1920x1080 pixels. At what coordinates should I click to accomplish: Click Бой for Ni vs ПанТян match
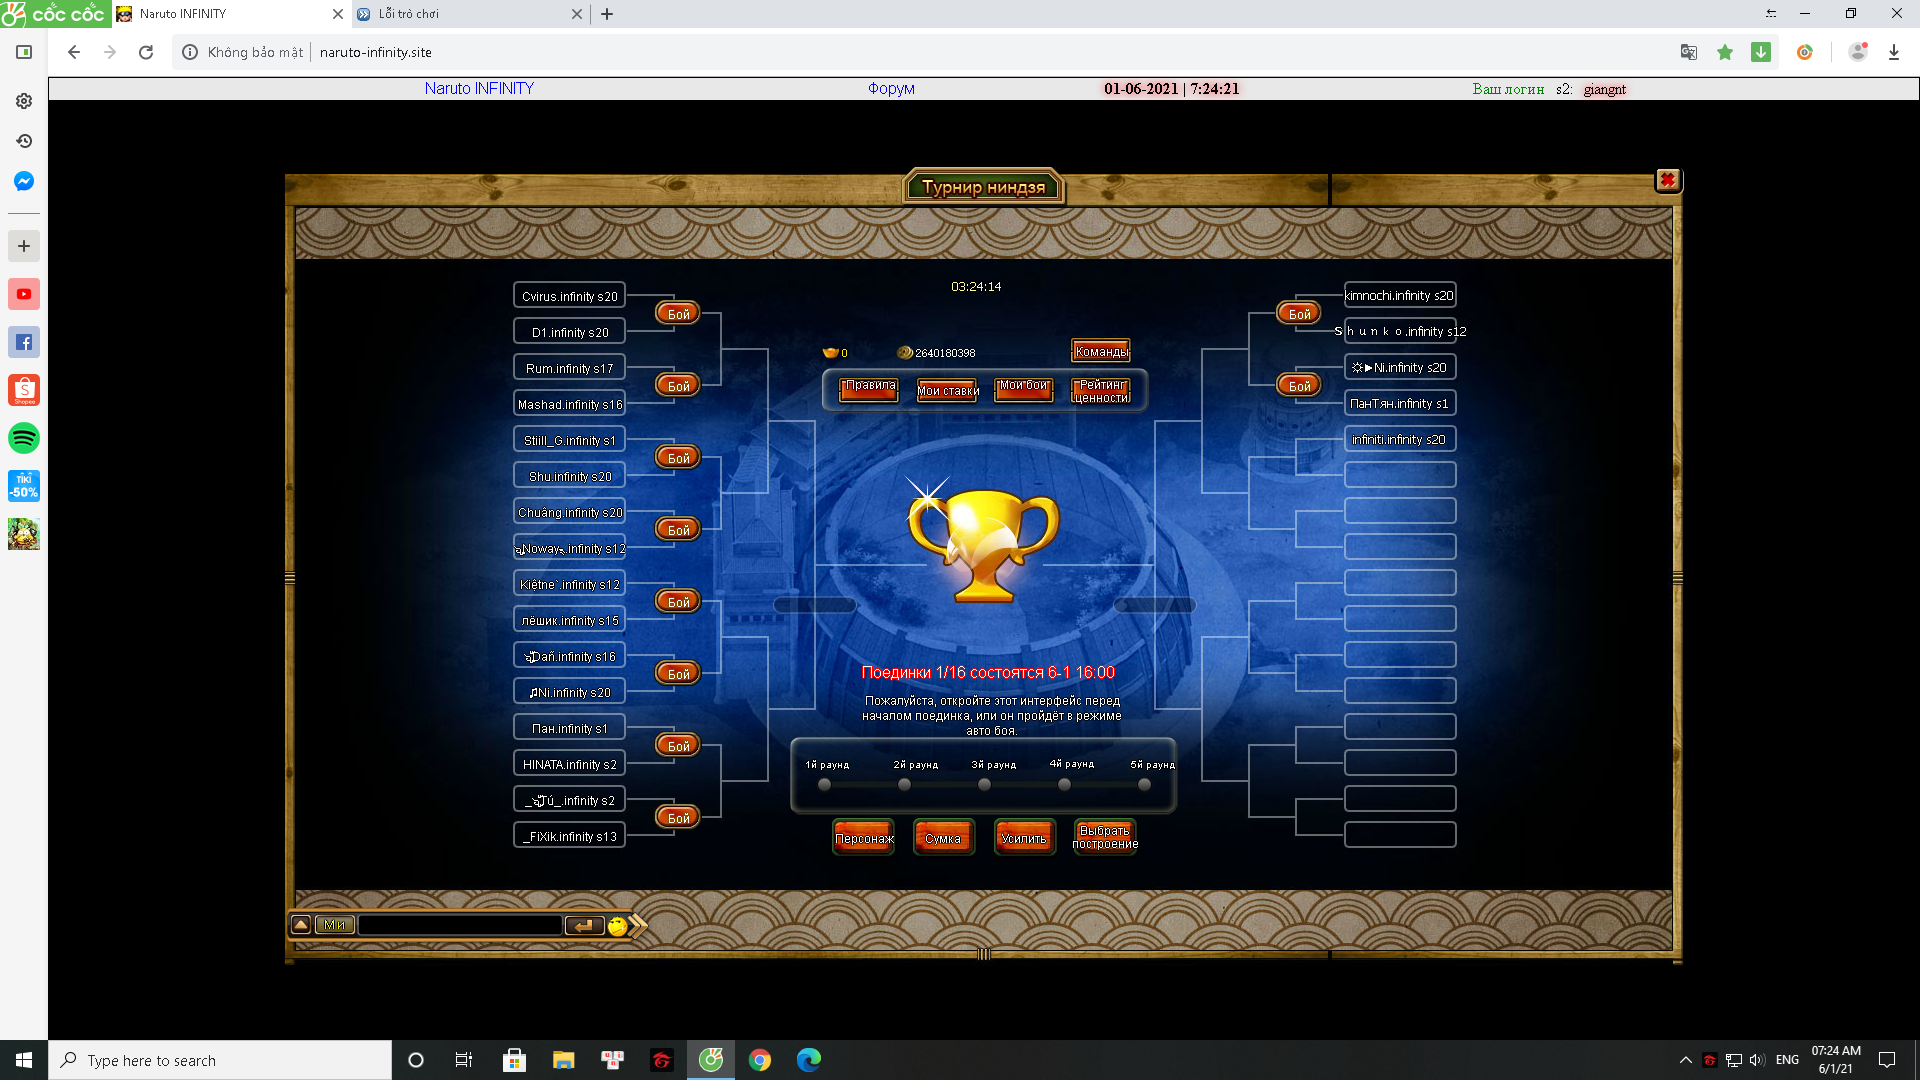(x=1299, y=385)
